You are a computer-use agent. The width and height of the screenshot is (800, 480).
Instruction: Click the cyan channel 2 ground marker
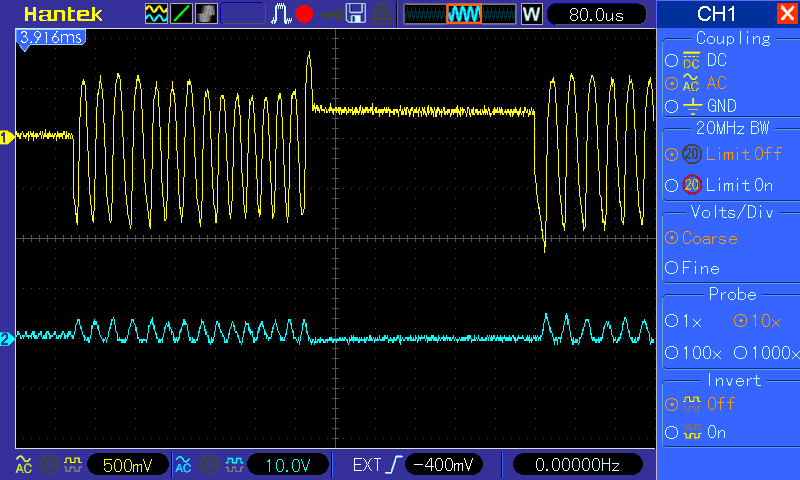click(7, 339)
